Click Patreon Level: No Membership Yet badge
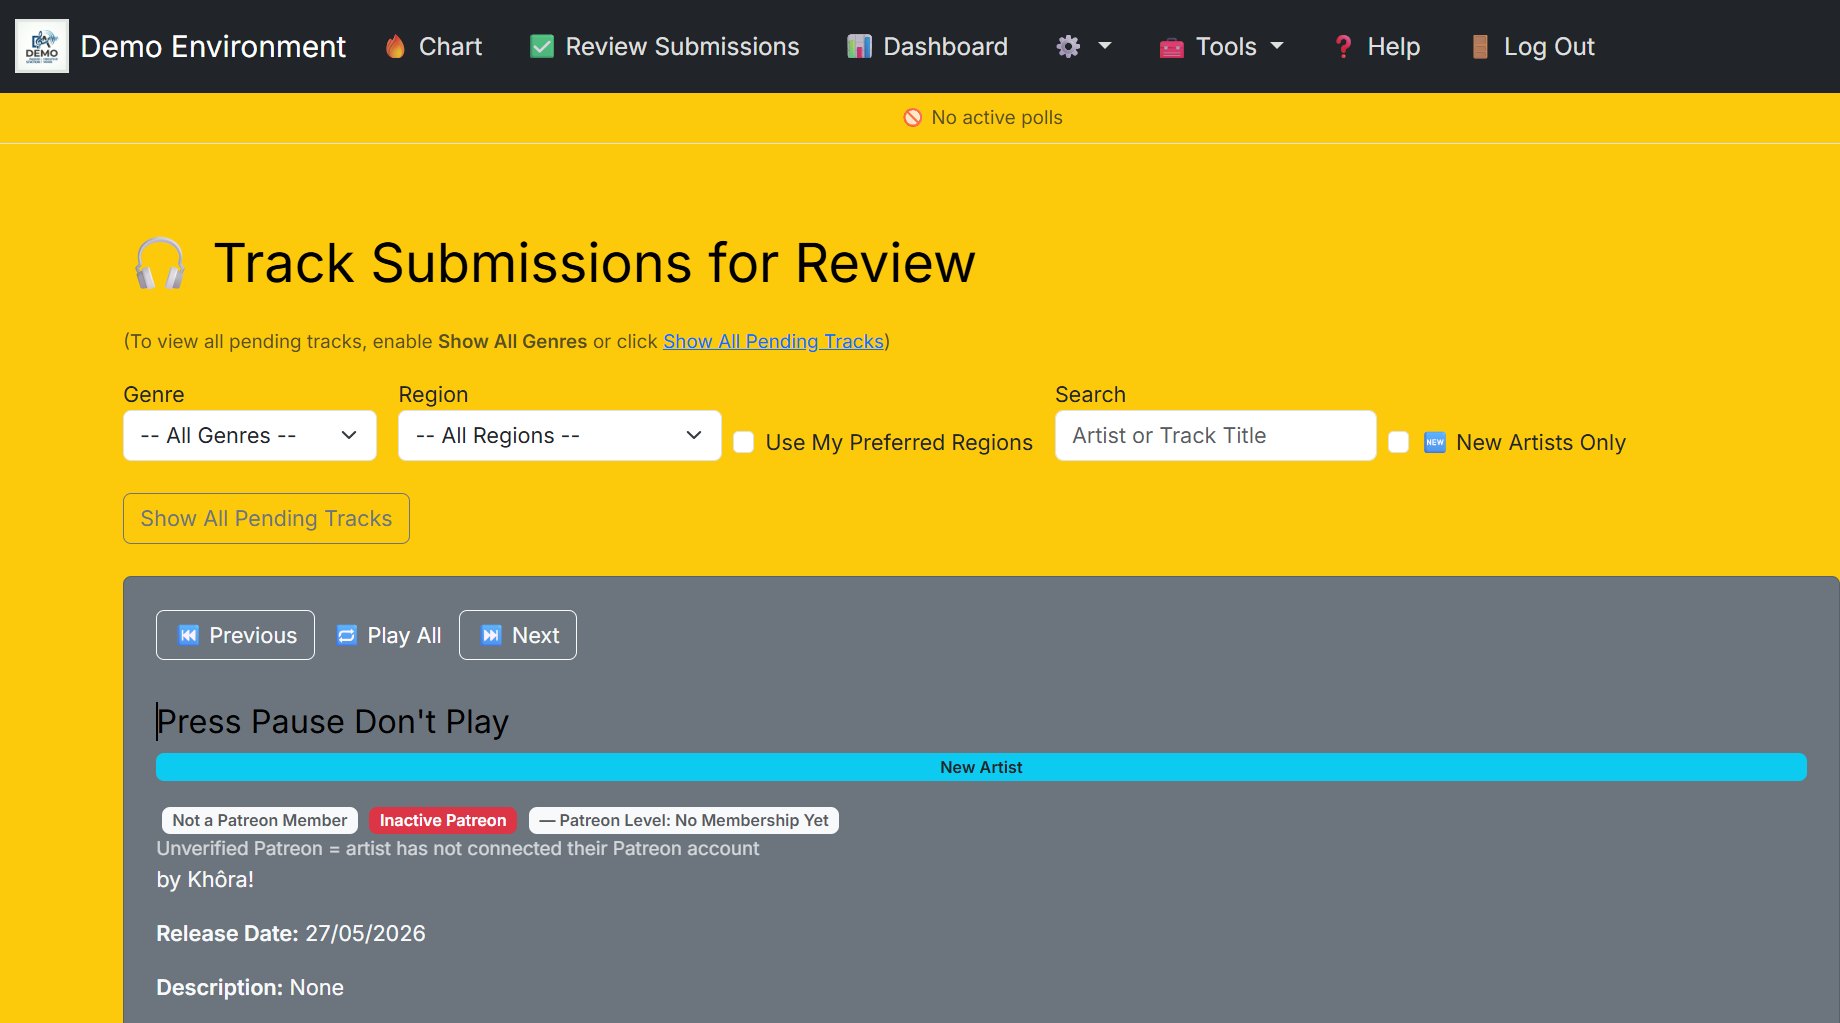Image resolution: width=1840 pixels, height=1023 pixels. pyautogui.click(x=684, y=820)
